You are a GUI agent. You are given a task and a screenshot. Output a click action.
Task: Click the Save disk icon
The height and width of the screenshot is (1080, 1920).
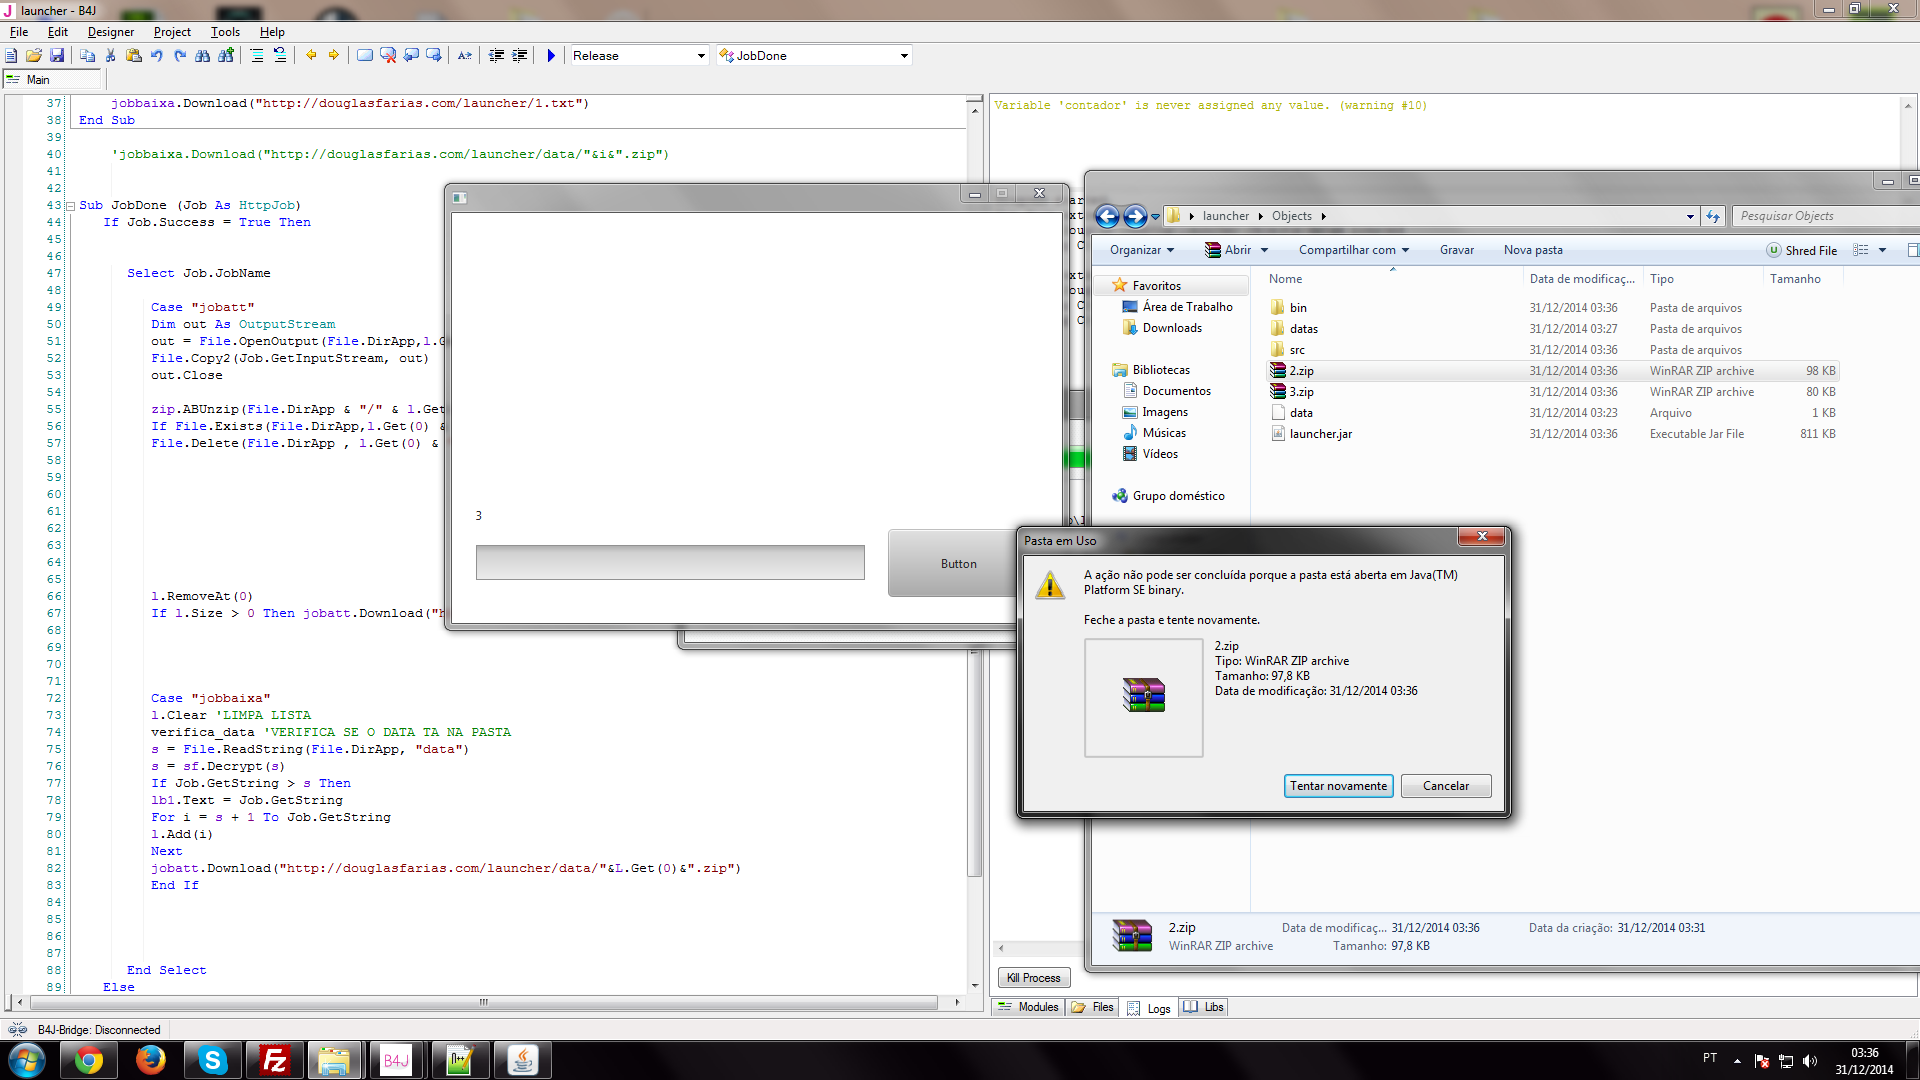point(57,56)
